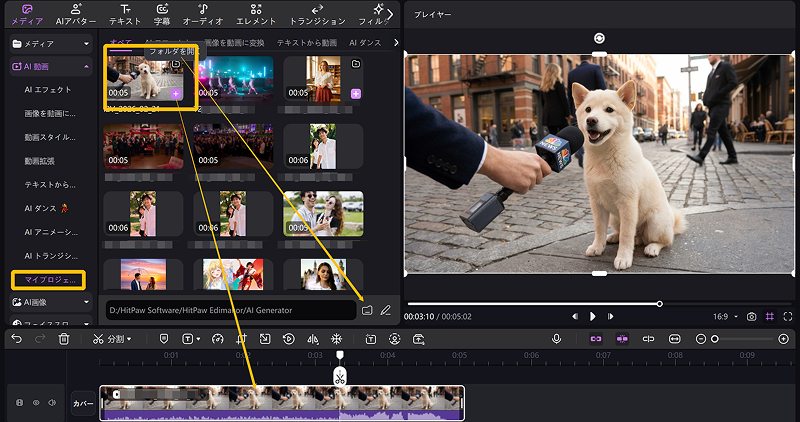Open folder icon beside the file path
Screen dimensions: 800x422
point(367,310)
